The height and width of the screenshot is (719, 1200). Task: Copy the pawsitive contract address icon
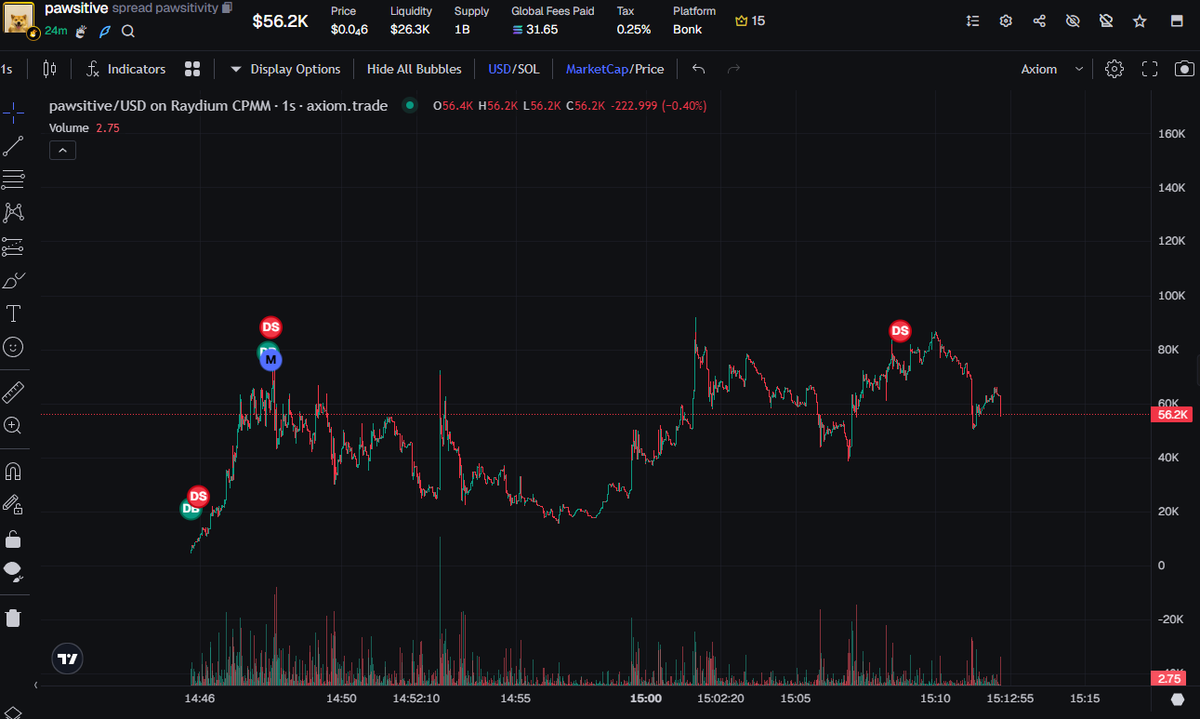pyautogui.click(x=227, y=8)
